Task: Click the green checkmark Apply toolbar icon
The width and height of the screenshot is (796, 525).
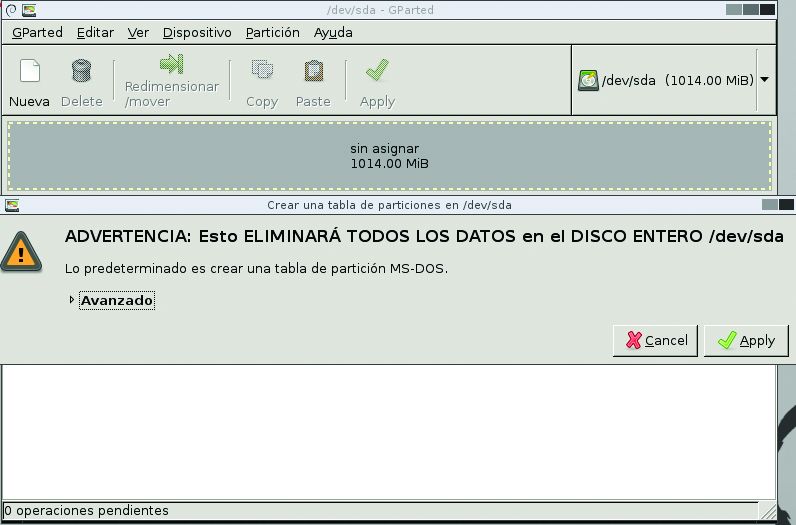Action: click(x=377, y=70)
